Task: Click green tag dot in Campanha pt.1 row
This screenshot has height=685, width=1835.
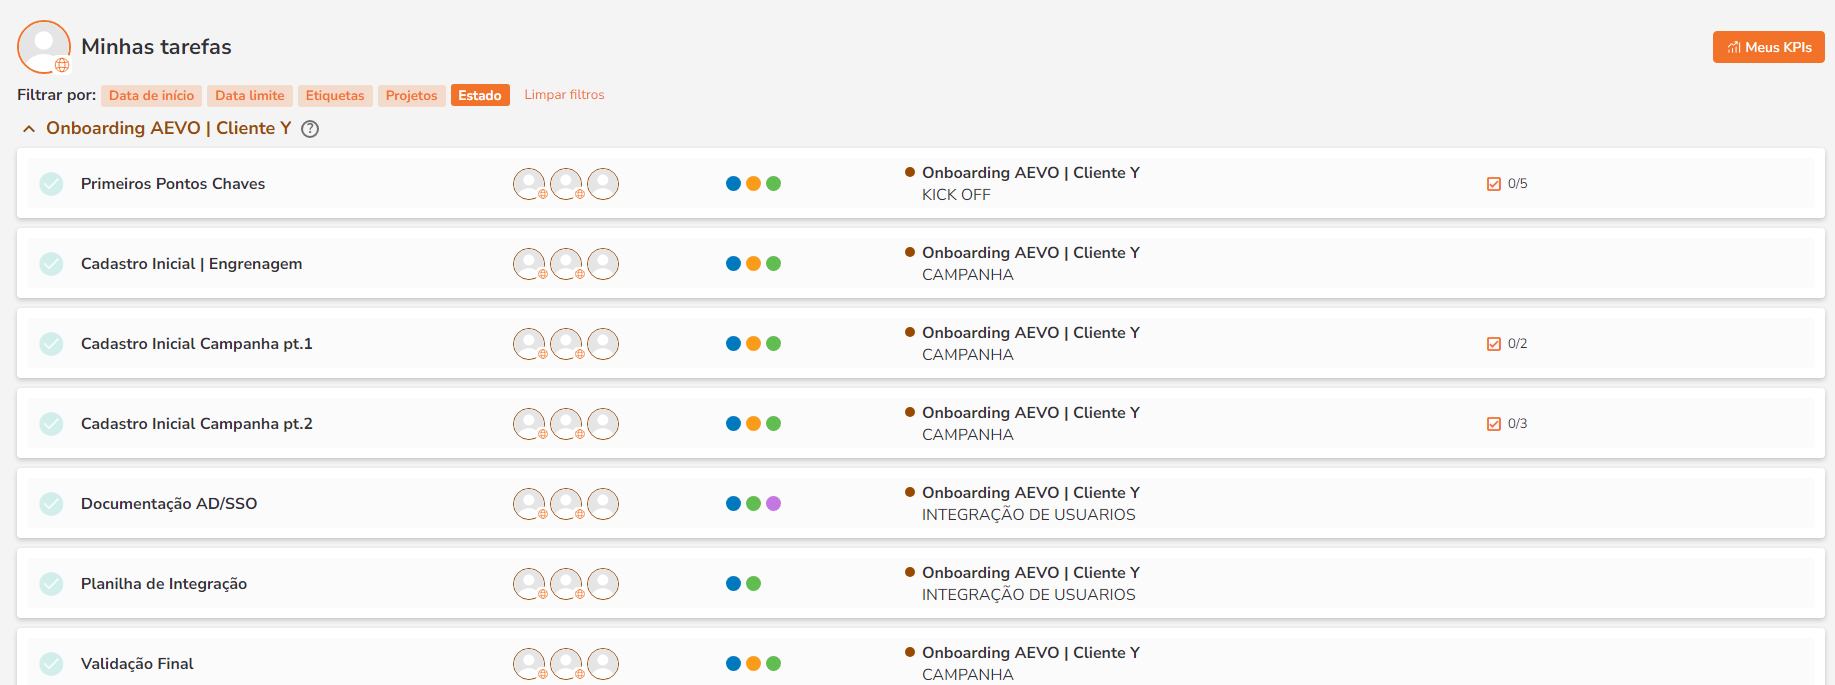Action: tap(773, 344)
